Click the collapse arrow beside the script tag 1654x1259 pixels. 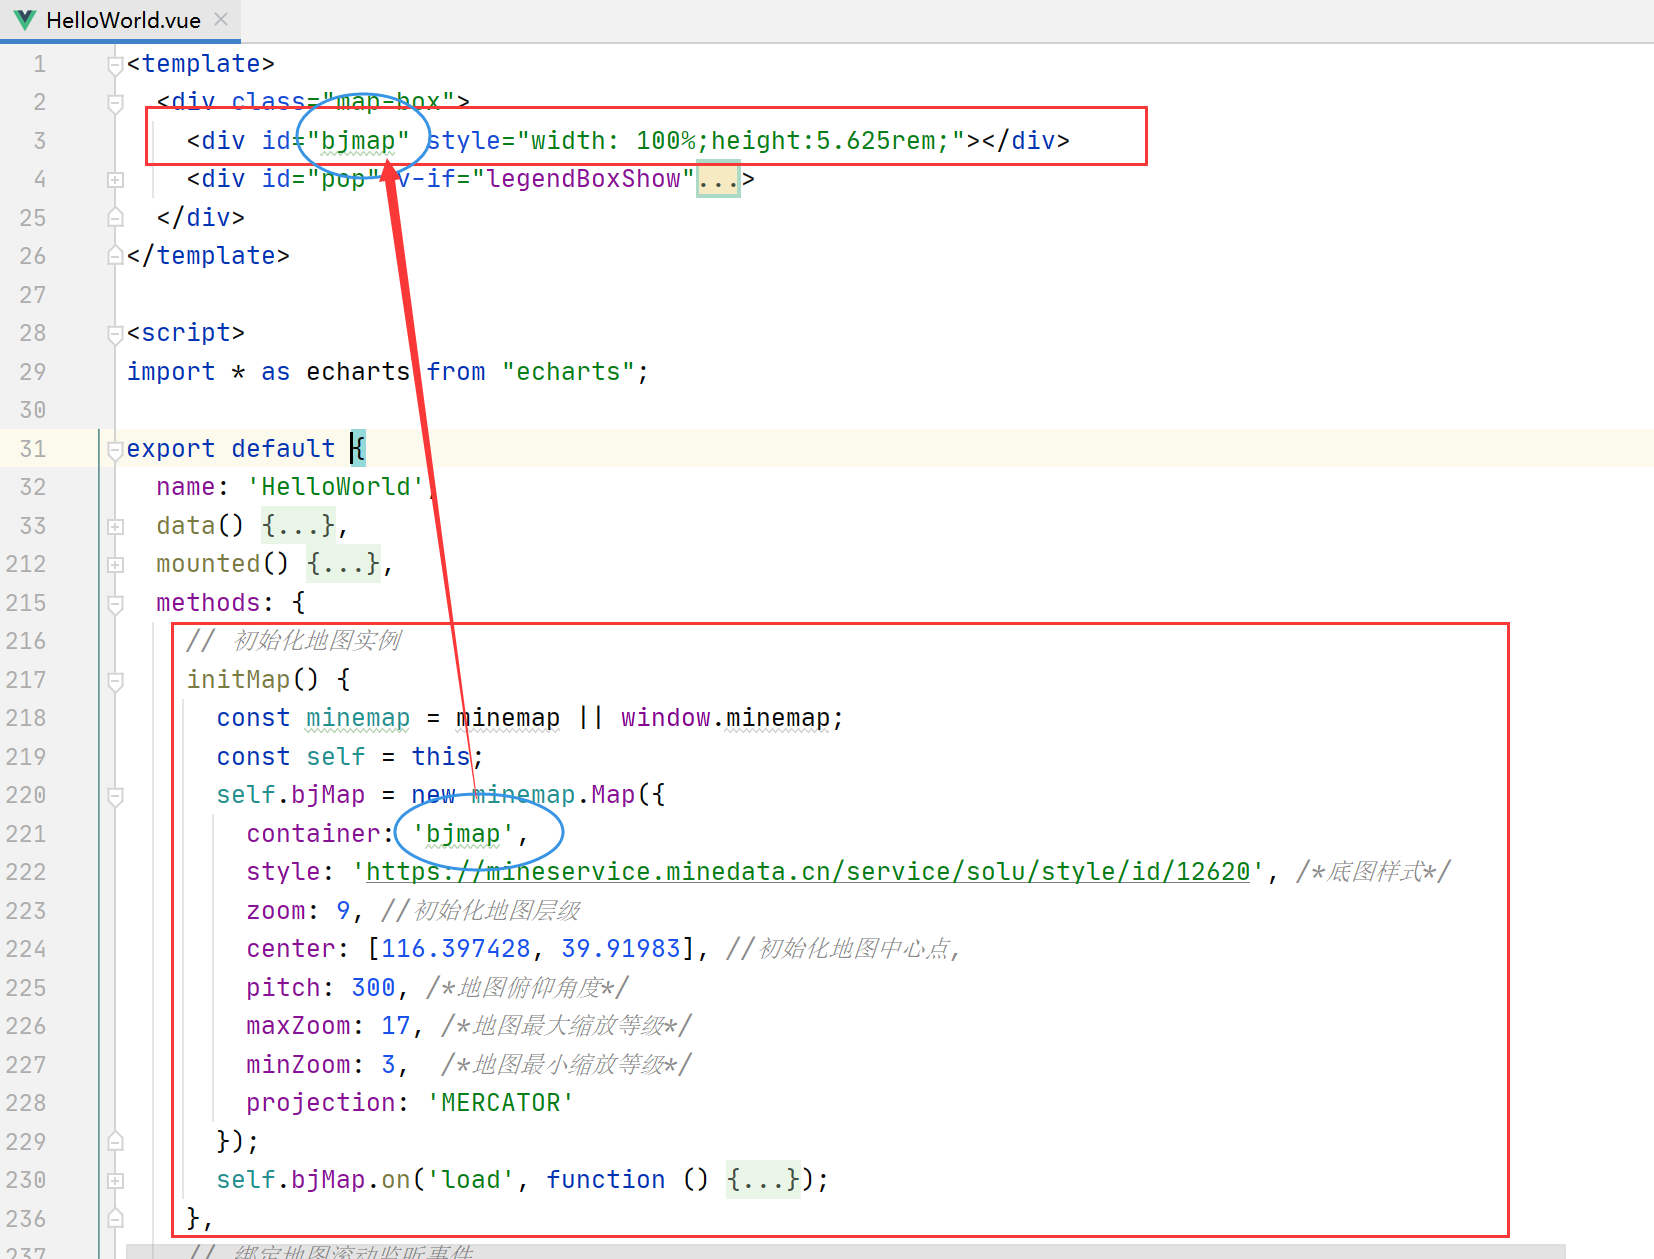click(114, 333)
